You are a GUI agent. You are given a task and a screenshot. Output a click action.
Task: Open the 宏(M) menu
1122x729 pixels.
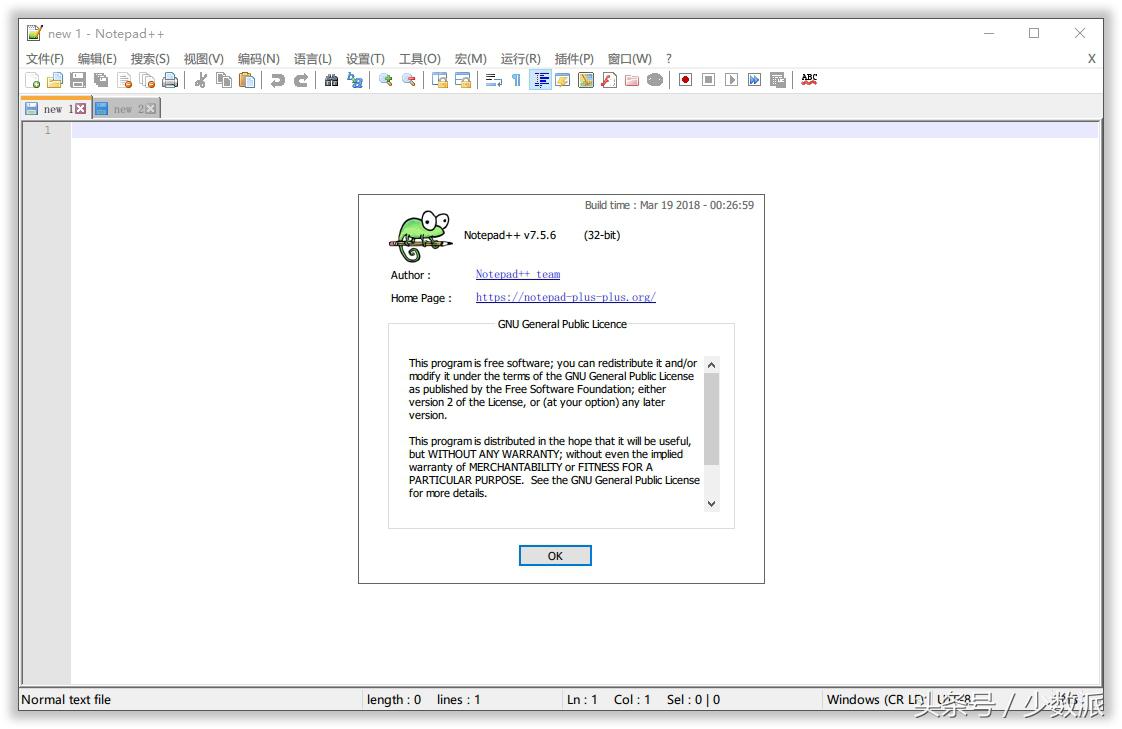pos(470,58)
